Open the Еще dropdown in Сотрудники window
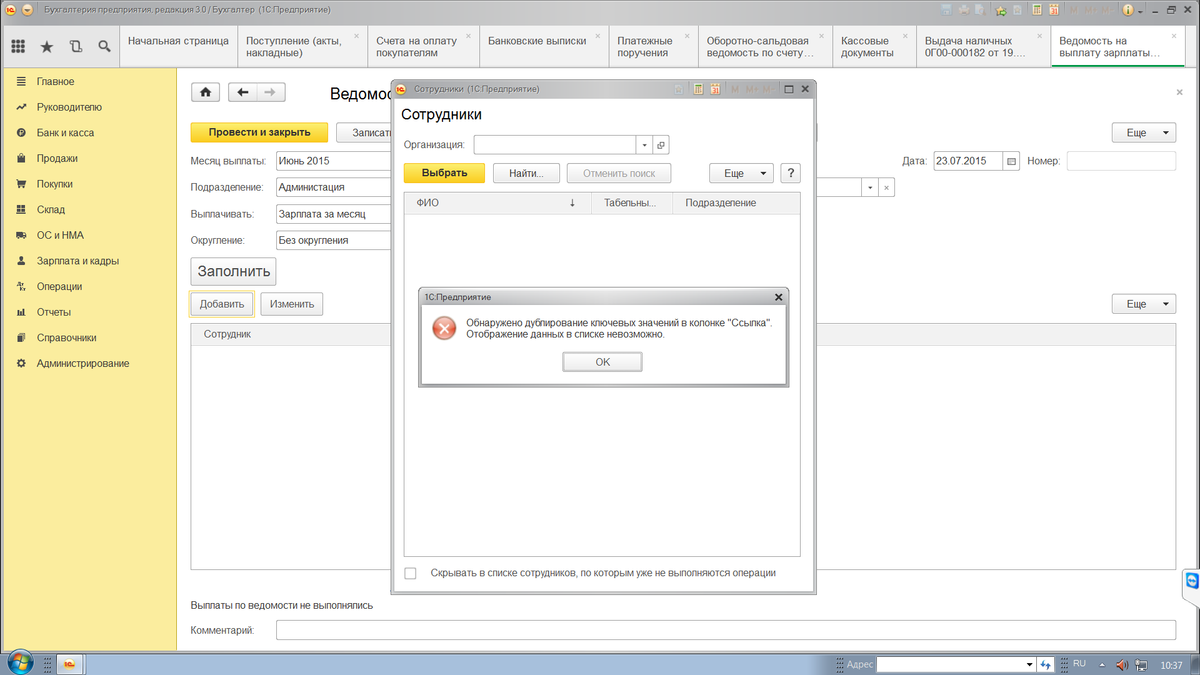 [x=741, y=173]
